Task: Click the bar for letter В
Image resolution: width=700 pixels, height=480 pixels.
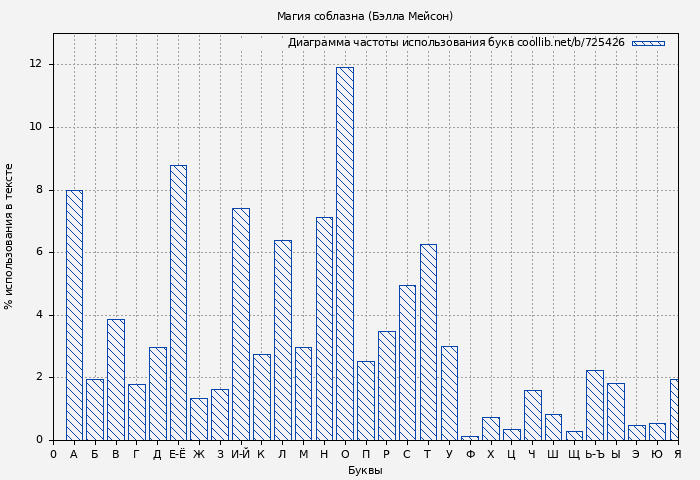Action: 116,379
